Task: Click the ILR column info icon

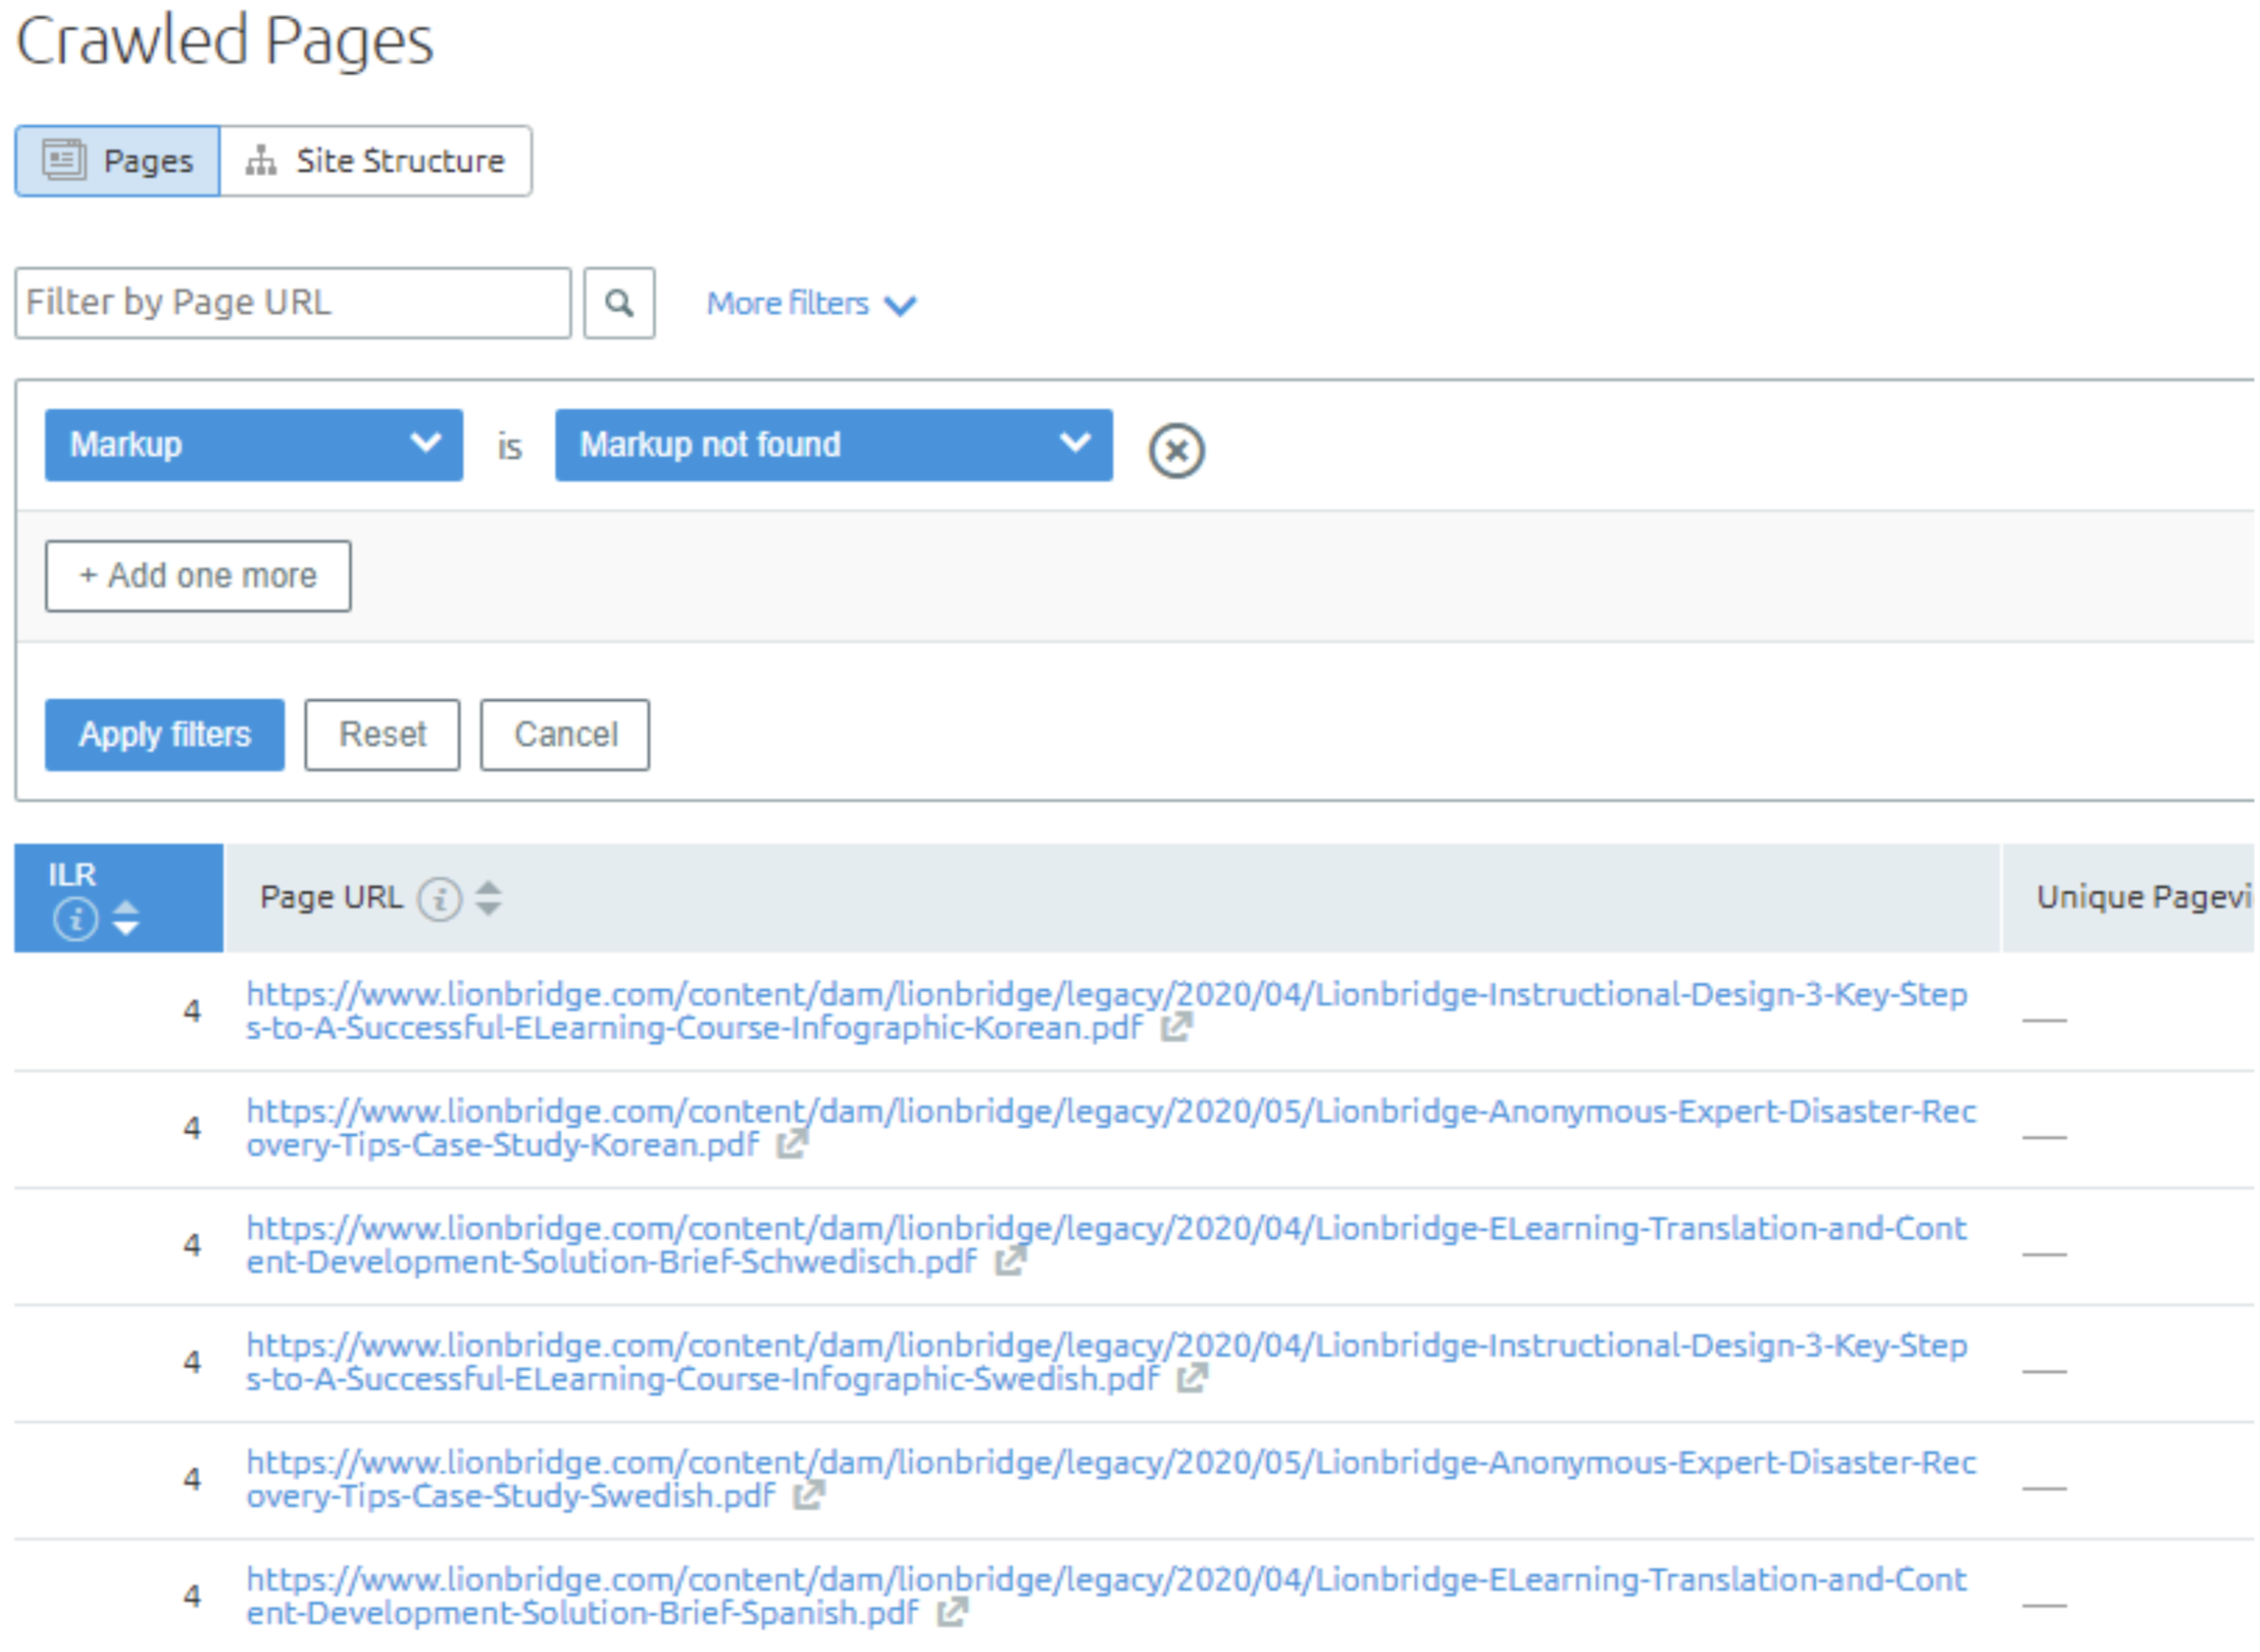Action: (x=76, y=919)
